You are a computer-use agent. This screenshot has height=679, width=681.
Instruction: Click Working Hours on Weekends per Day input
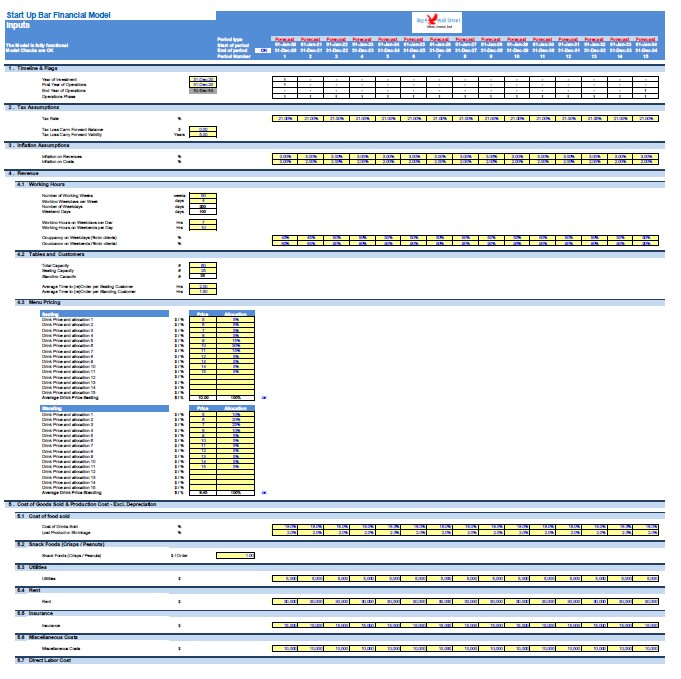(x=205, y=230)
